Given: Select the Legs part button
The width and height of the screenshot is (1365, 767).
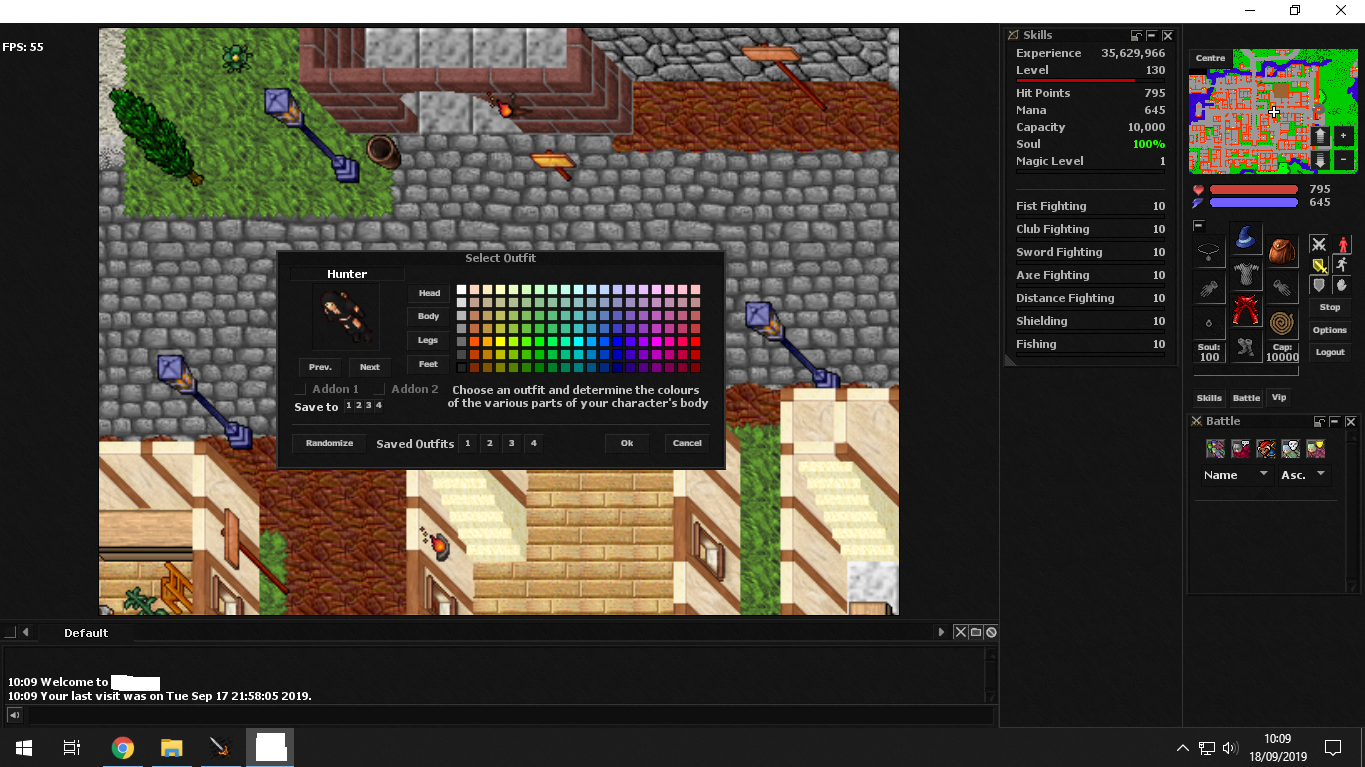Looking at the screenshot, I should pos(429,340).
